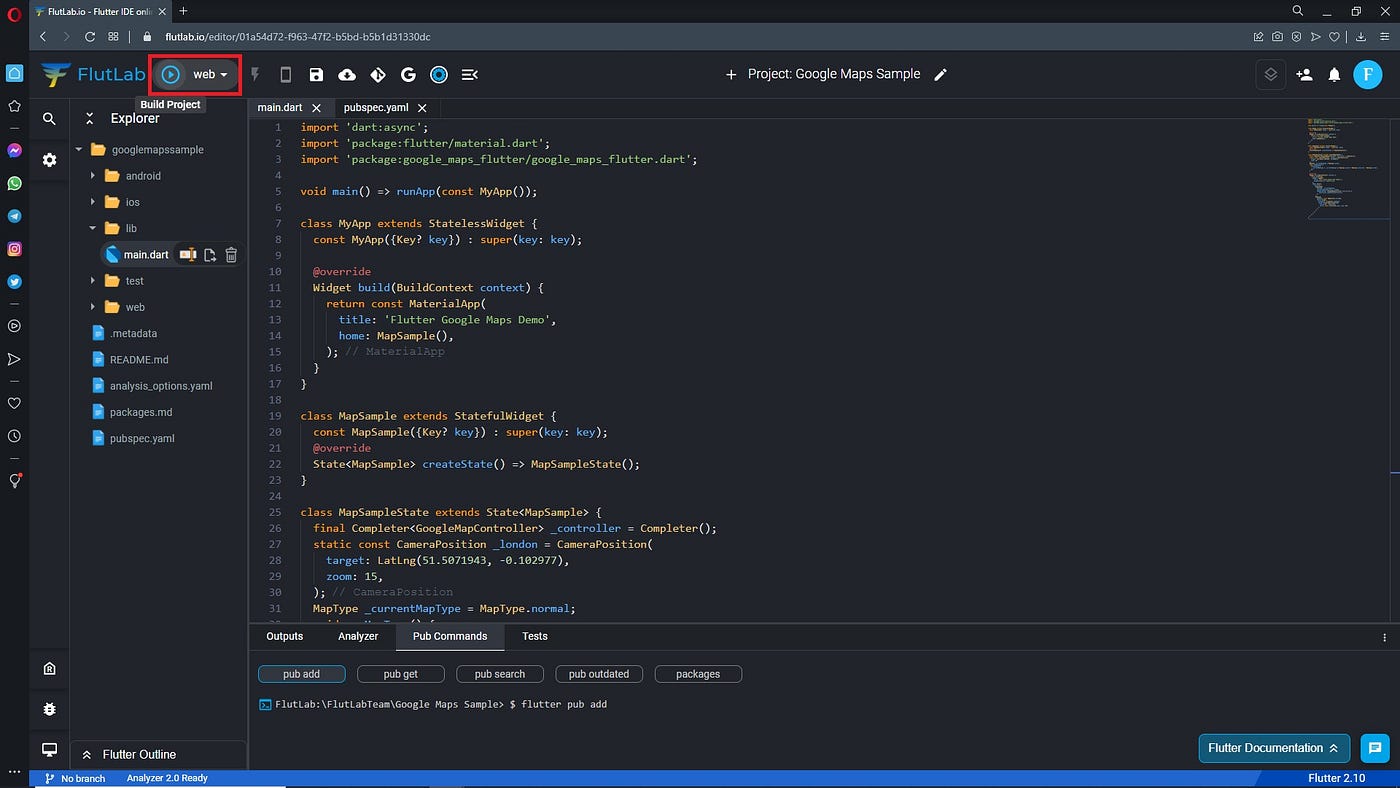This screenshot has width=1400, height=788.
Task: Collapse the lib folder
Action: (x=93, y=228)
